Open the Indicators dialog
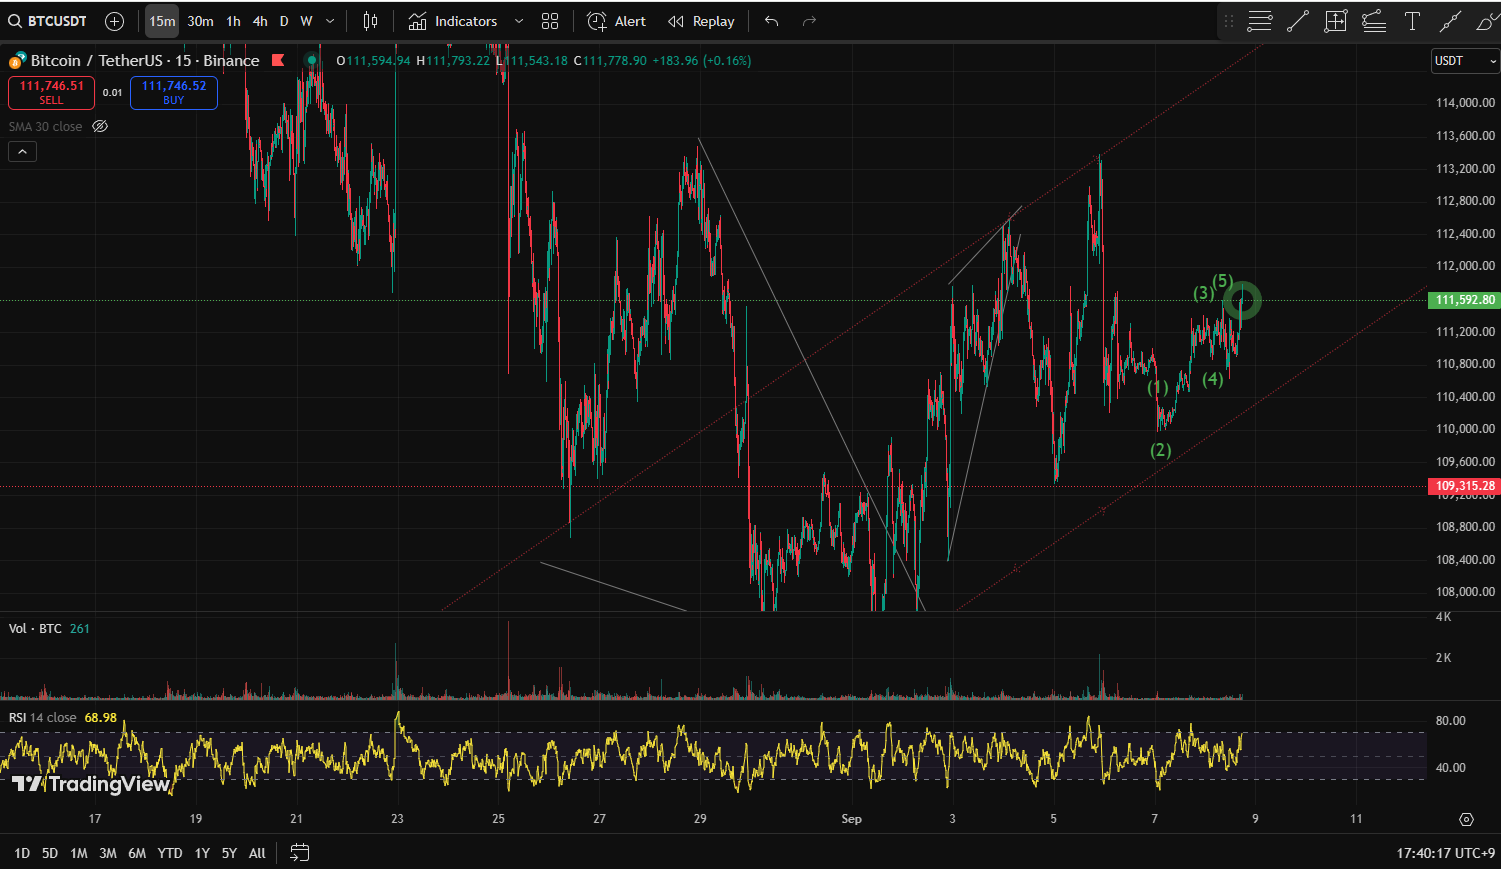Viewport: 1501px width, 869px height. click(x=453, y=21)
